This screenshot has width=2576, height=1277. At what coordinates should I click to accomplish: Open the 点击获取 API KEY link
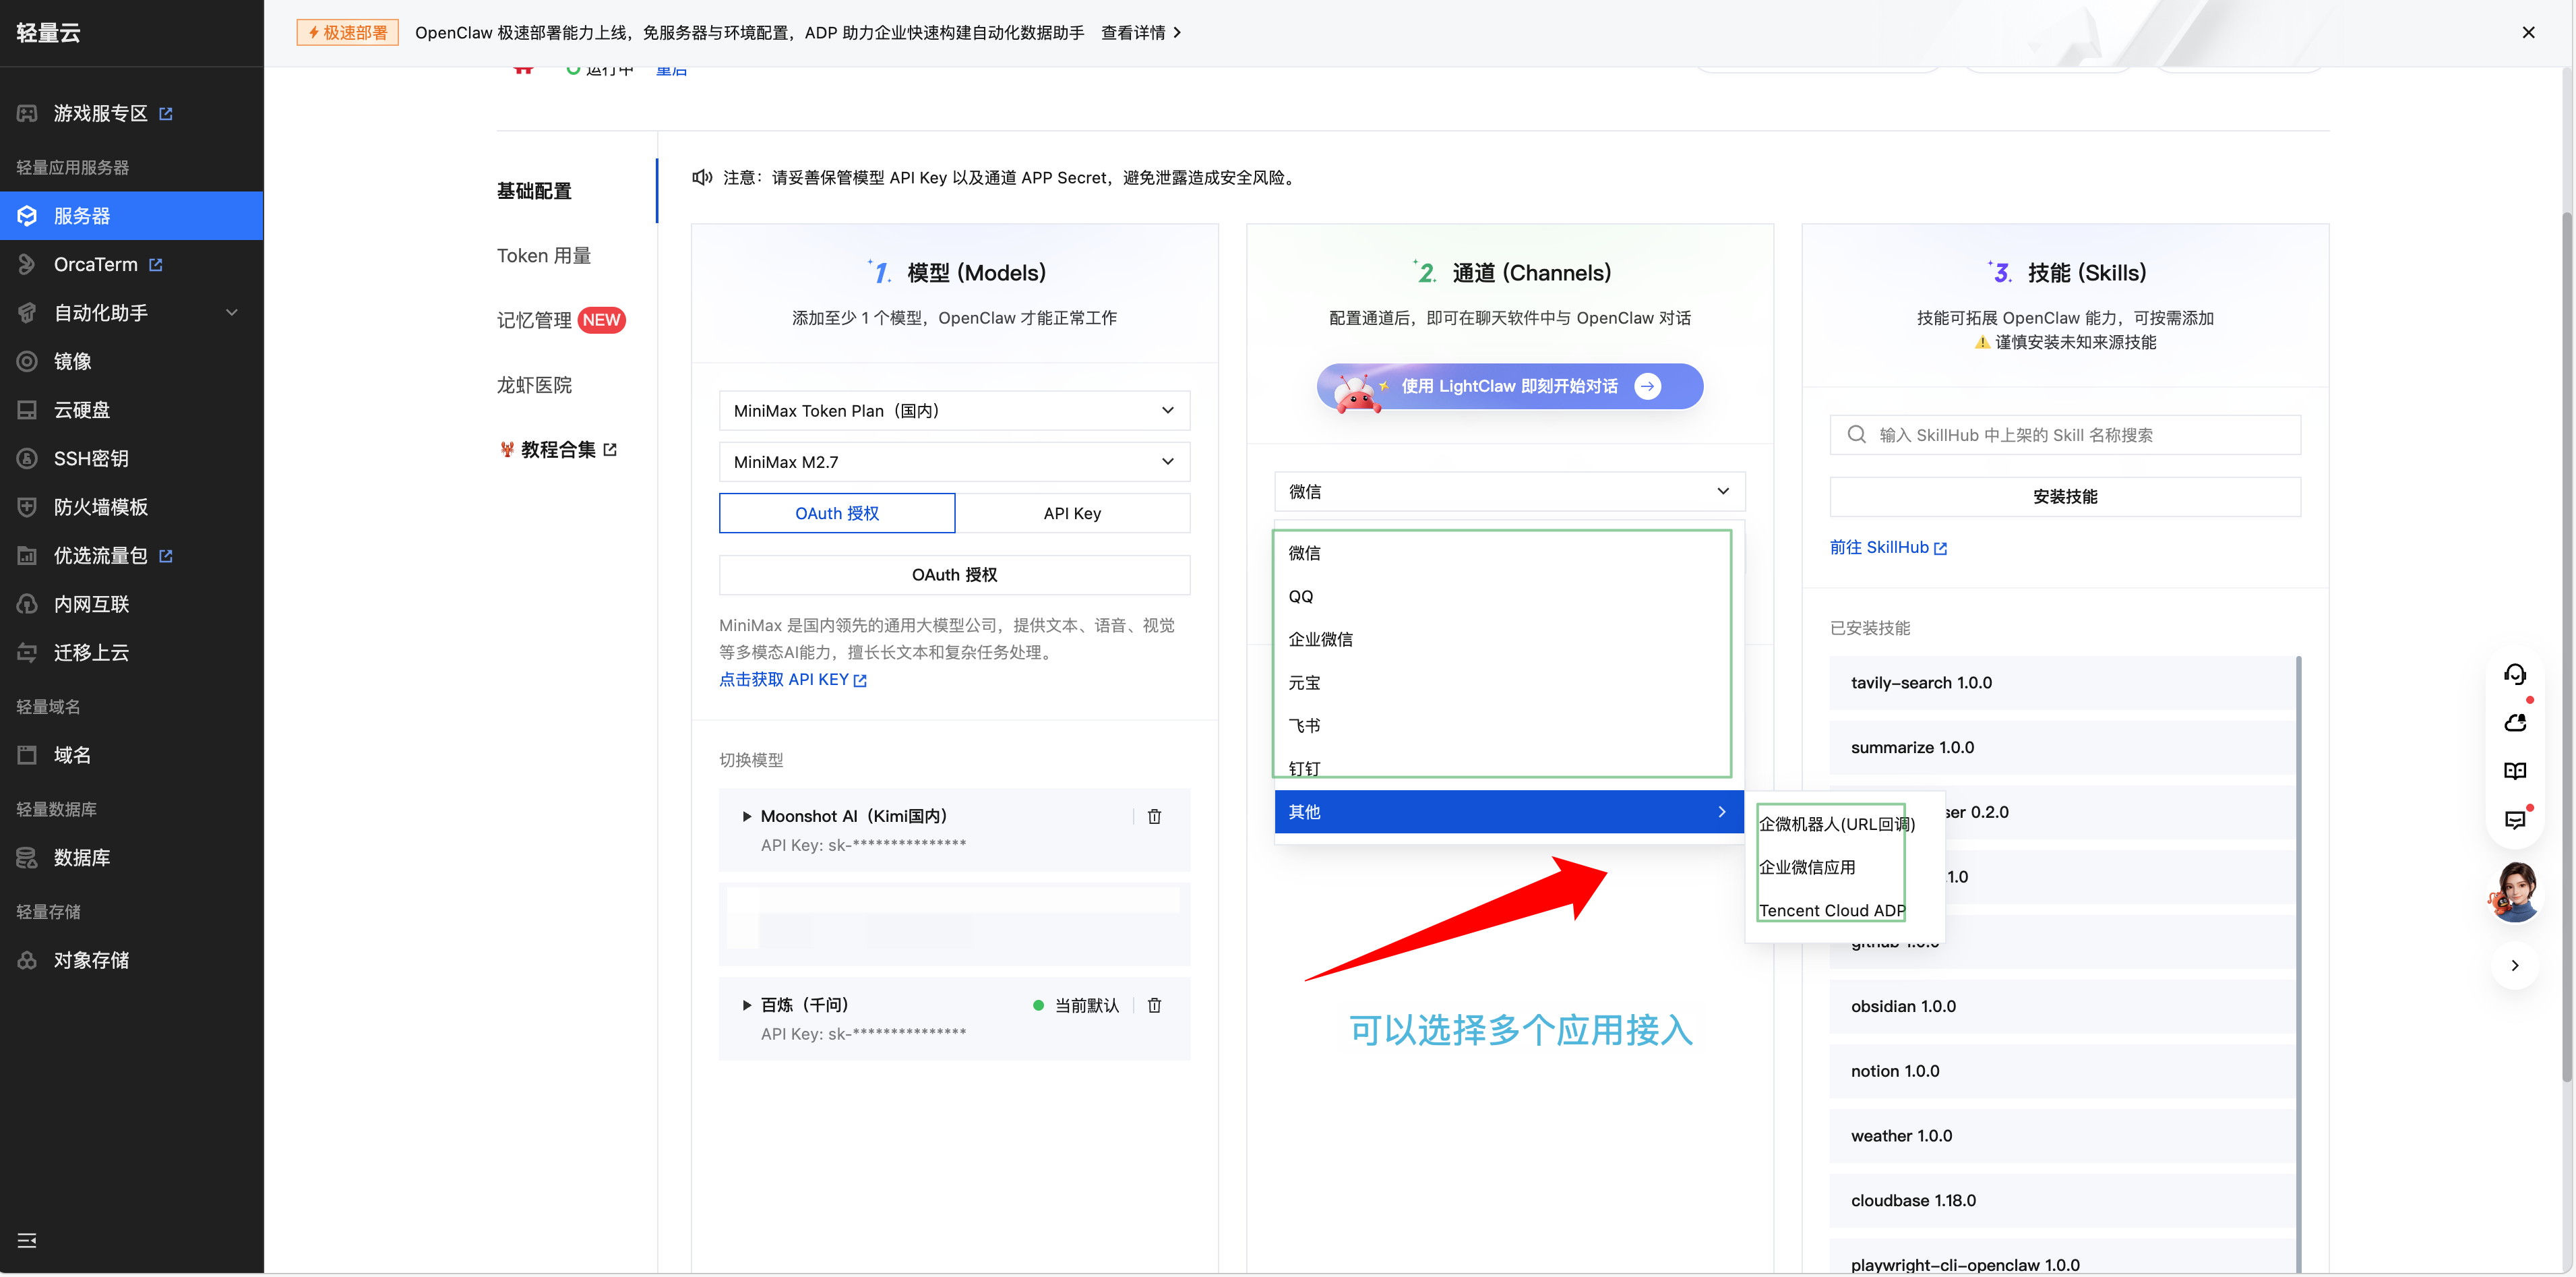point(792,680)
